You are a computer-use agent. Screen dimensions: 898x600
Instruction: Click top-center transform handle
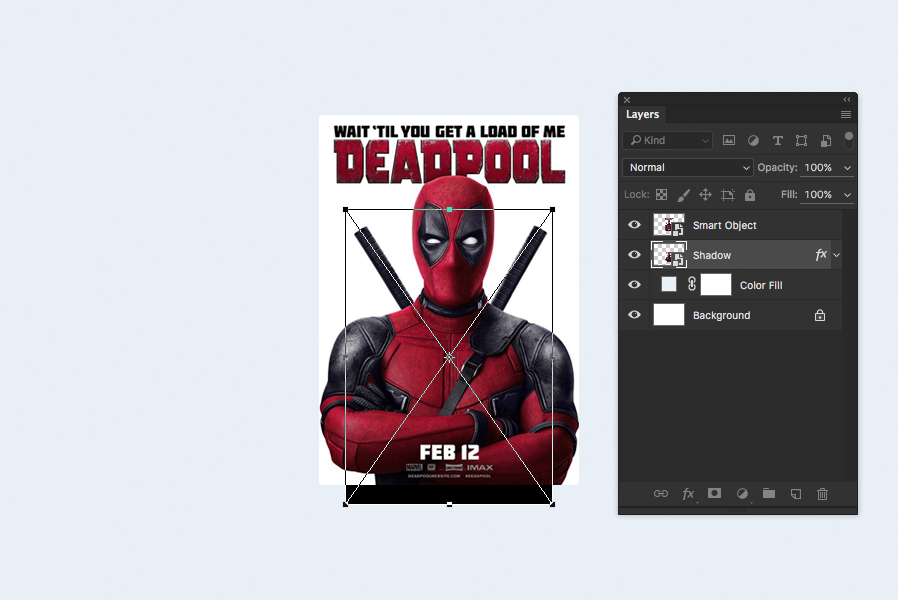pyautogui.click(x=450, y=210)
